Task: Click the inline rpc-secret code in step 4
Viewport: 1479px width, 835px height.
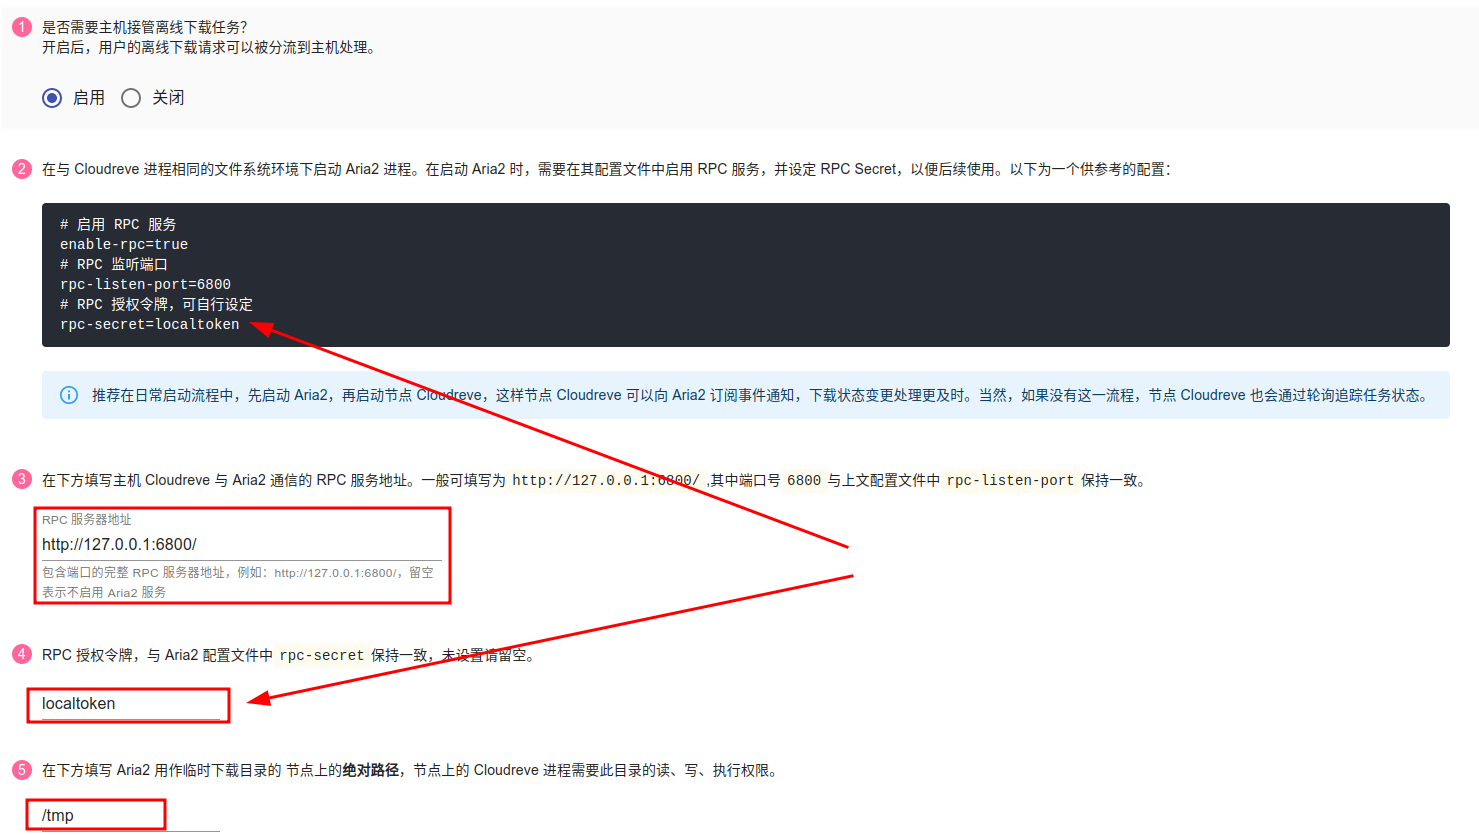Action: pyautogui.click(x=321, y=655)
